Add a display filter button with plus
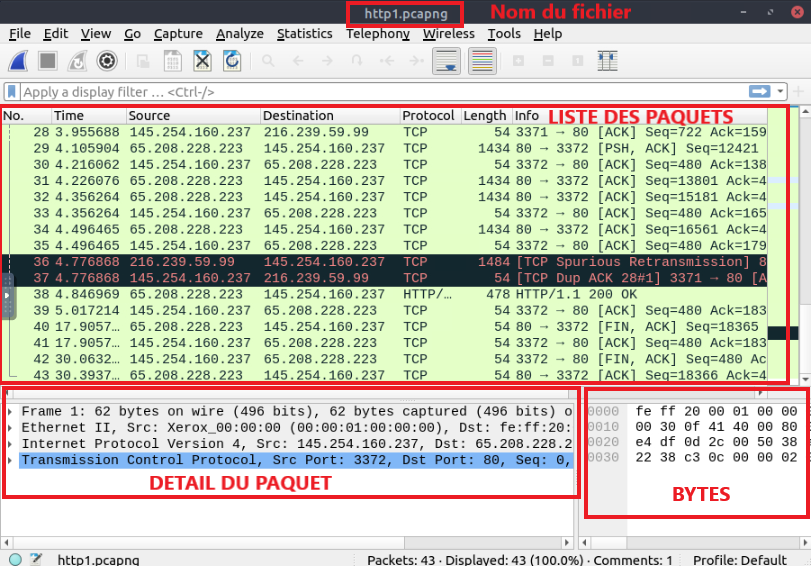811x566 pixels. click(x=798, y=92)
